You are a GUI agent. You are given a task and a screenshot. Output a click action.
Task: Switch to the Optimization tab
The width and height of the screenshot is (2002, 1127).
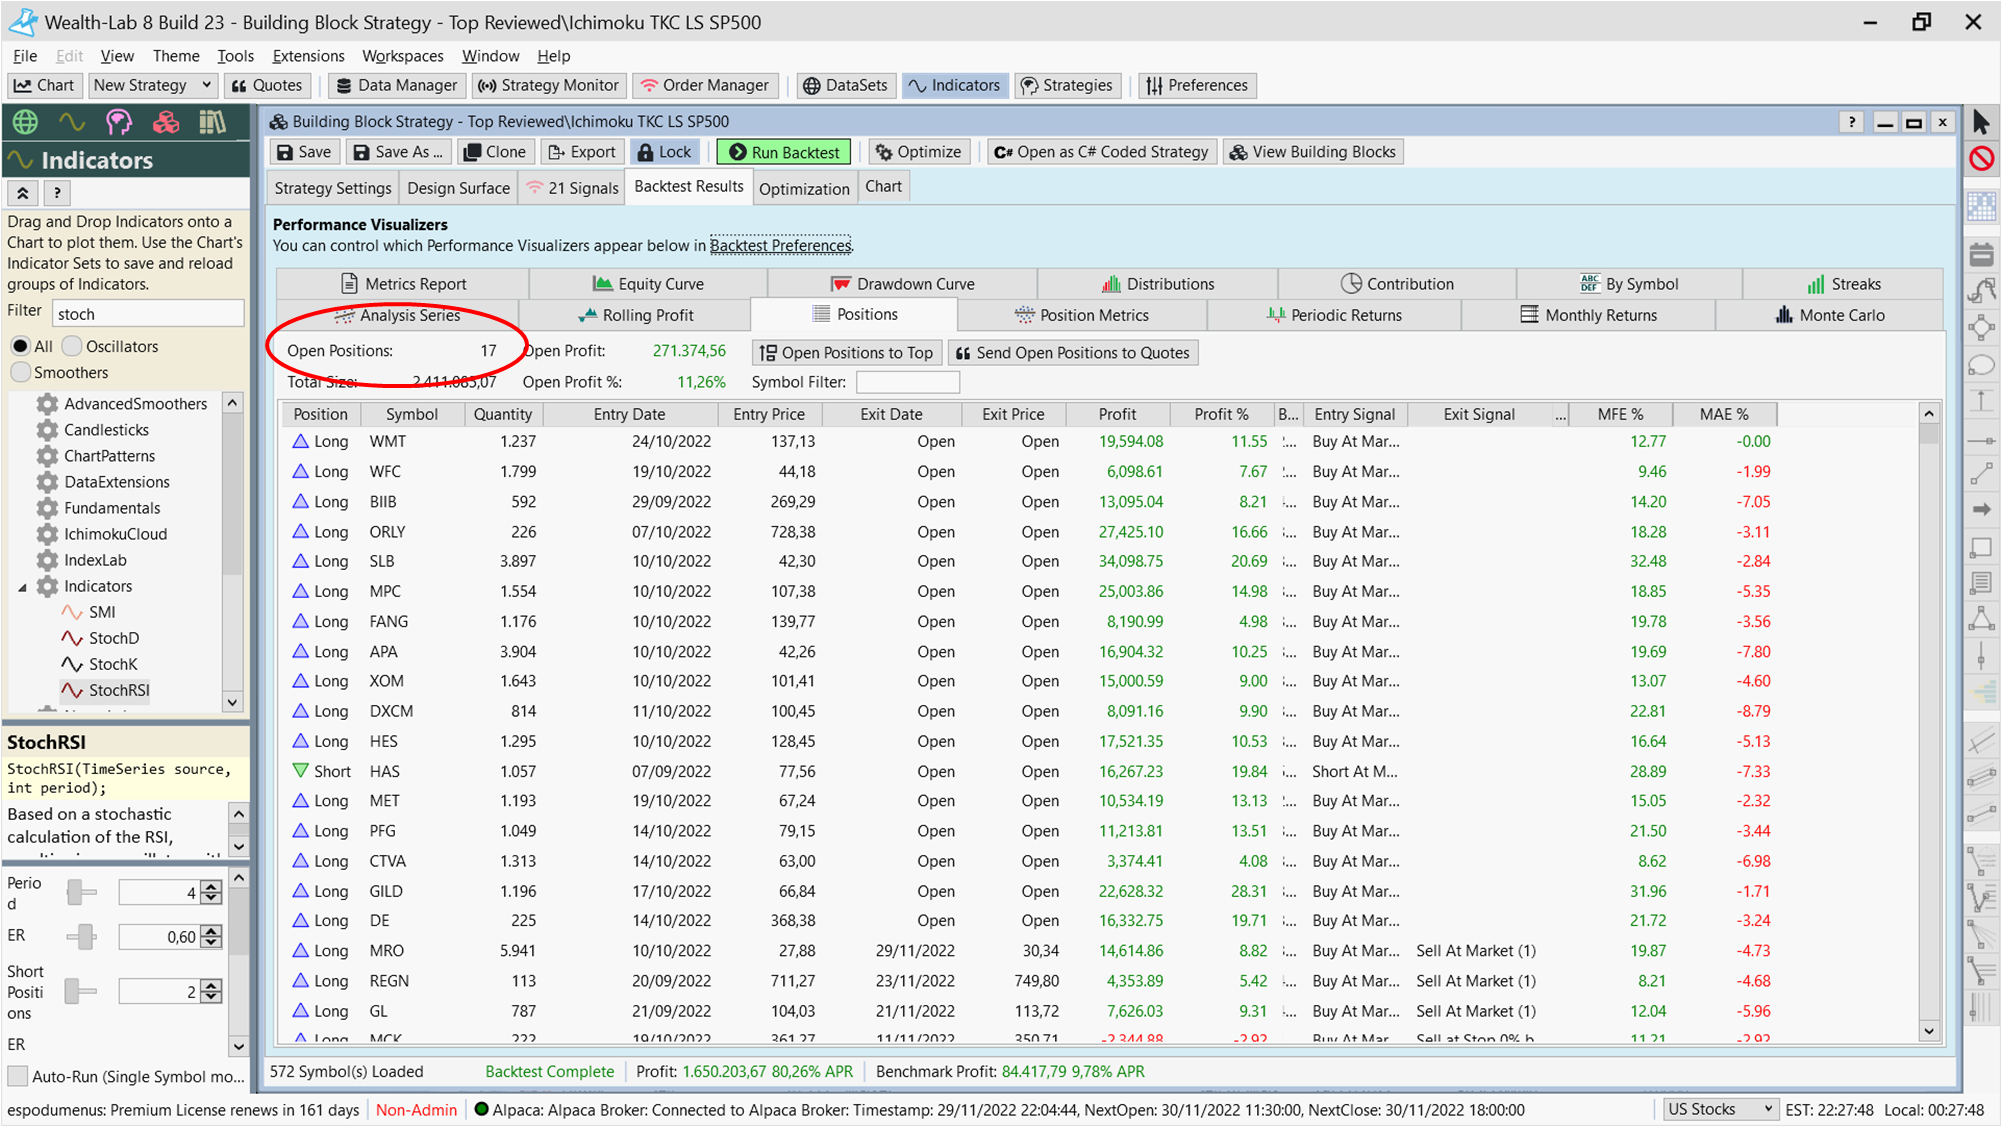pos(804,186)
